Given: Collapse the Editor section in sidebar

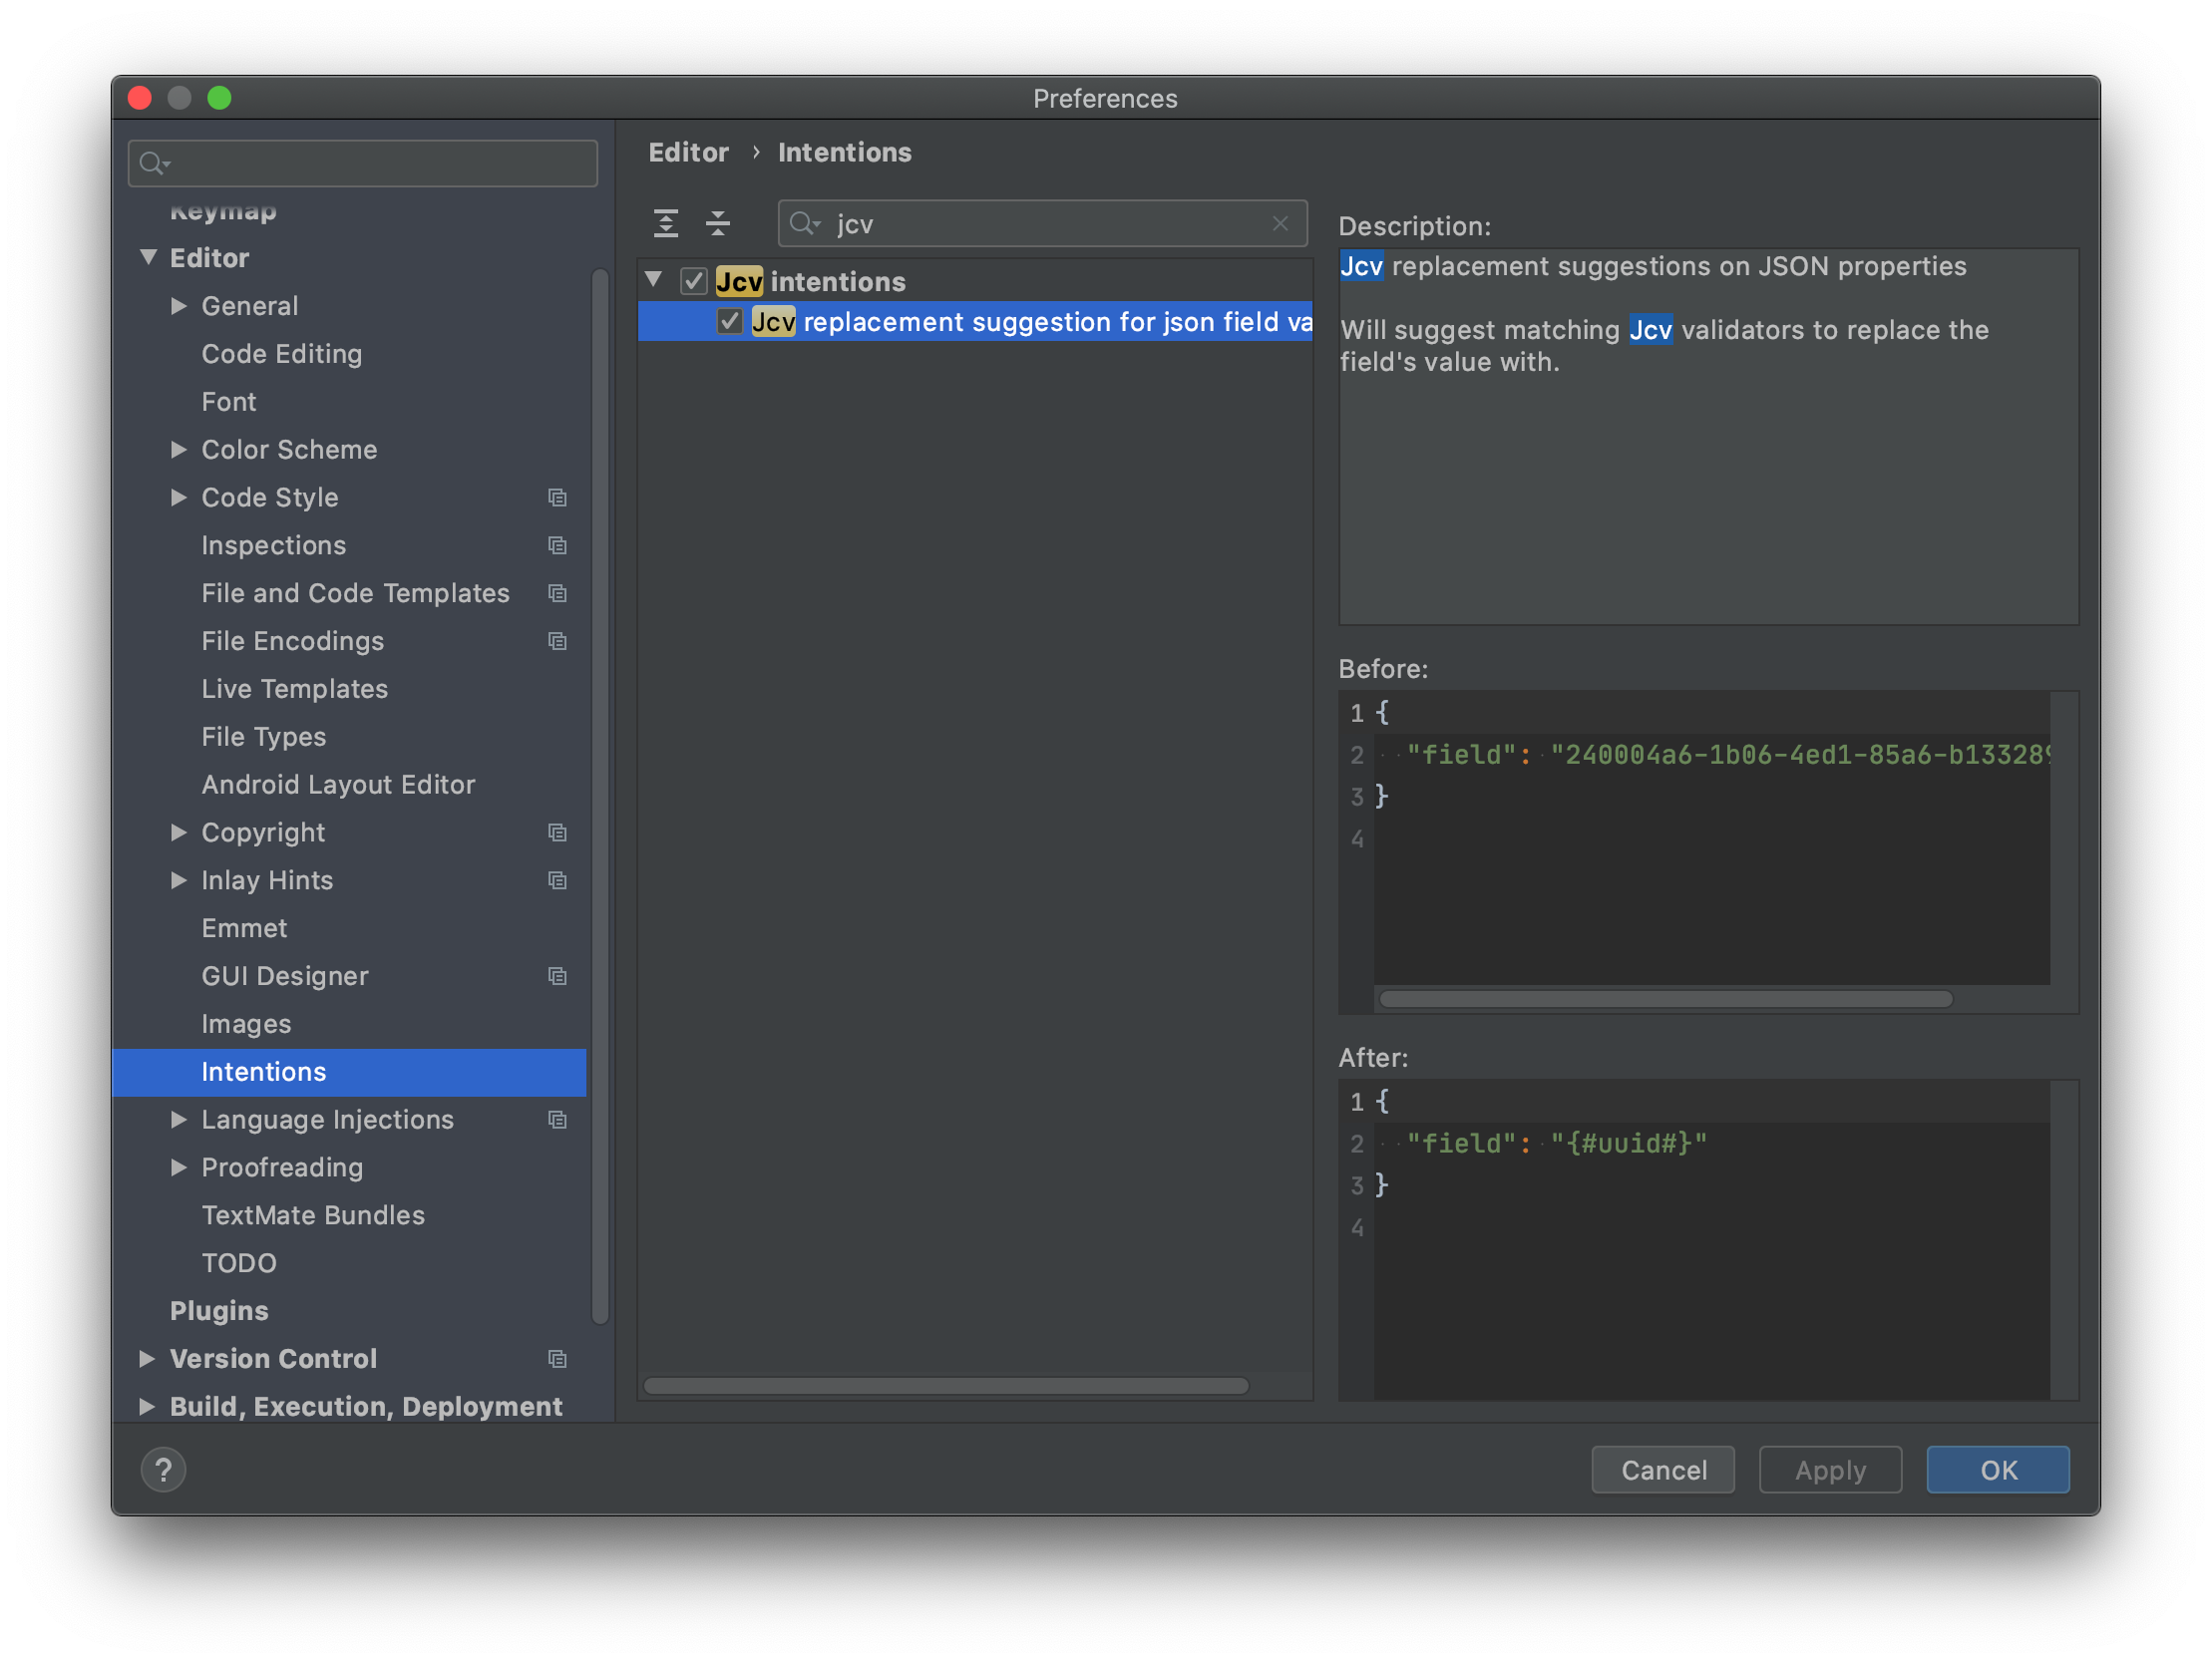Looking at the screenshot, I should point(148,257).
